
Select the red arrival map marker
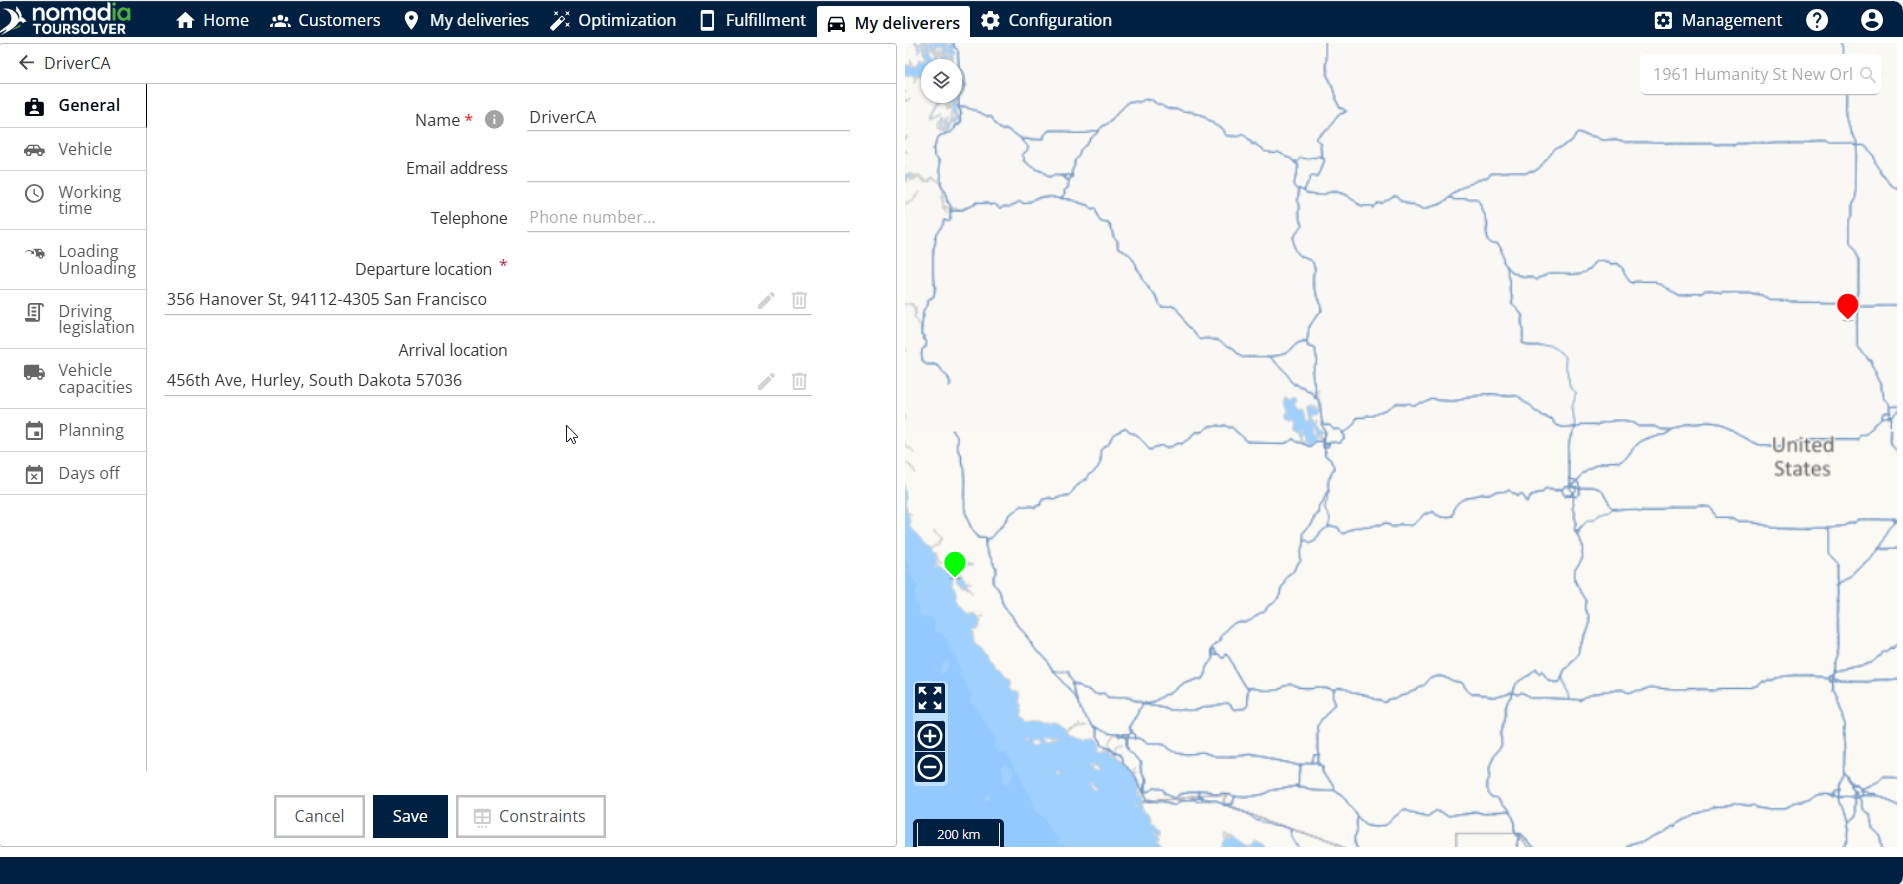point(1847,305)
